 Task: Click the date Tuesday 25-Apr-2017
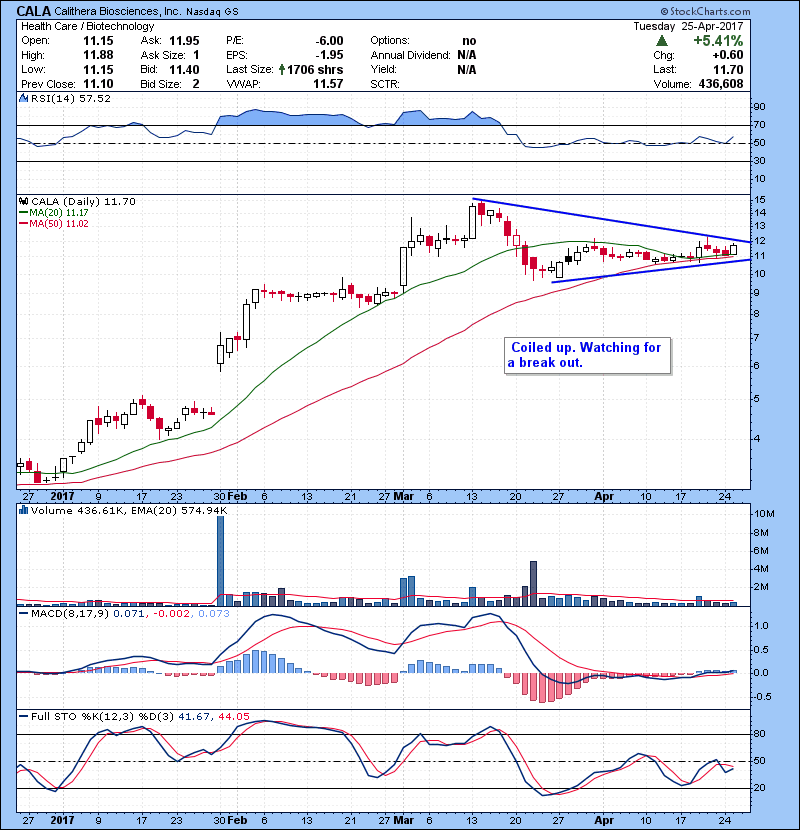[x=688, y=26]
